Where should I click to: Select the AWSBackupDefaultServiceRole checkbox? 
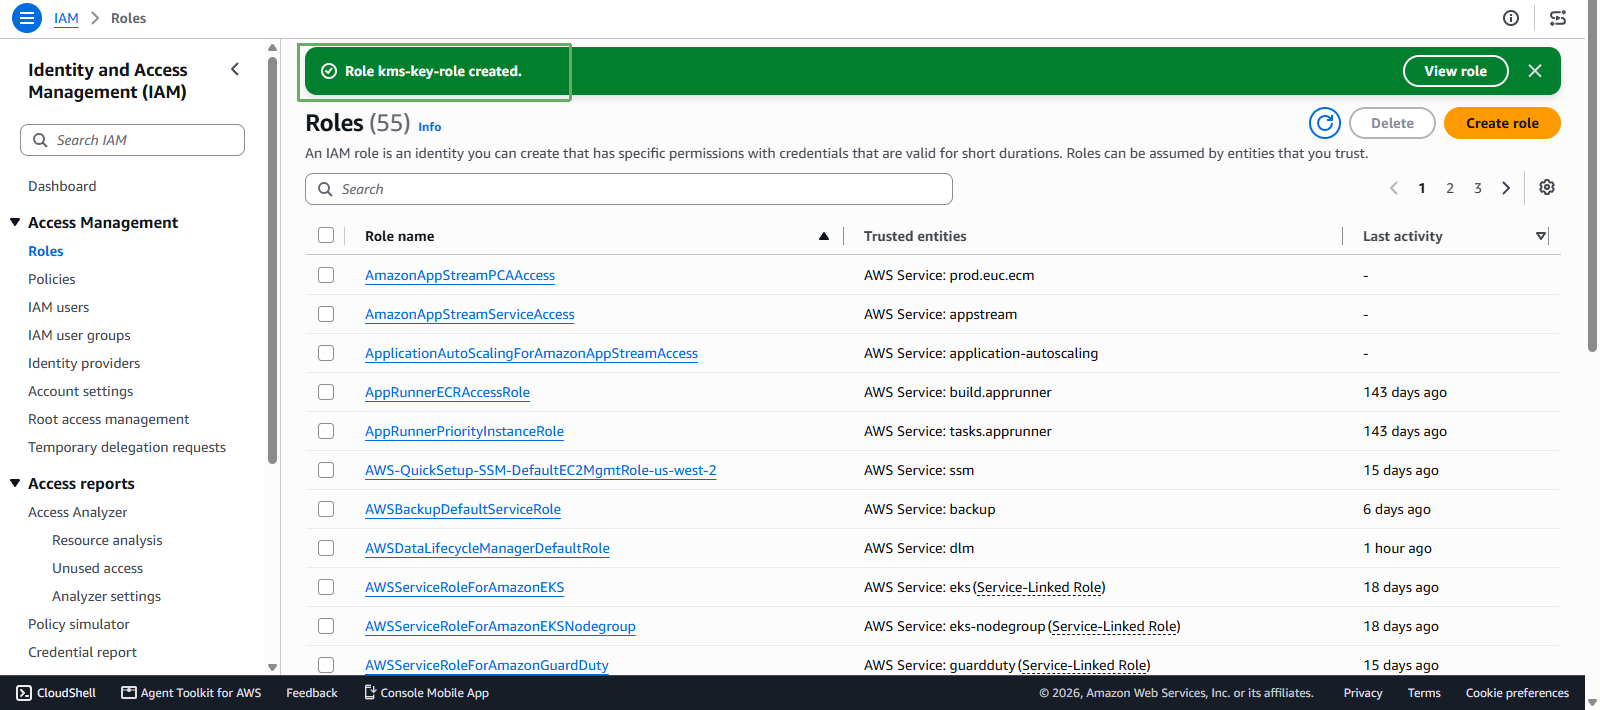[x=326, y=509]
